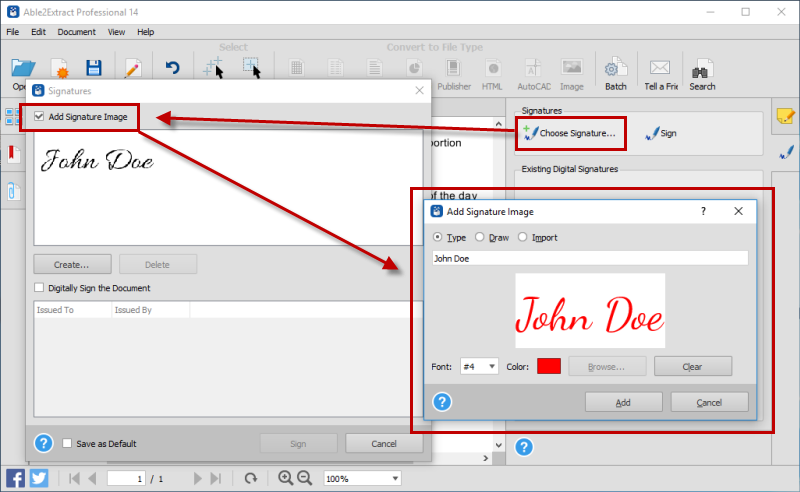Select the John Doe signature preview in Signatures
800x492 pixels.
tap(97, 160)
